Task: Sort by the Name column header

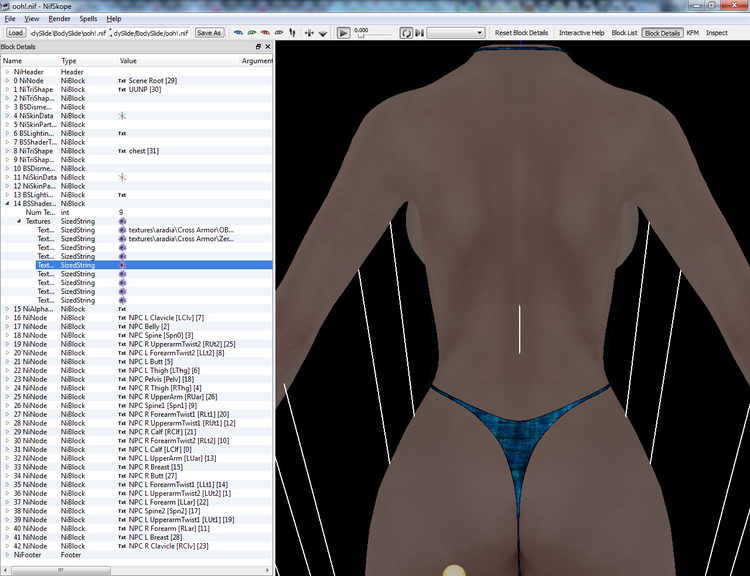Action: [x=30, y=61]
